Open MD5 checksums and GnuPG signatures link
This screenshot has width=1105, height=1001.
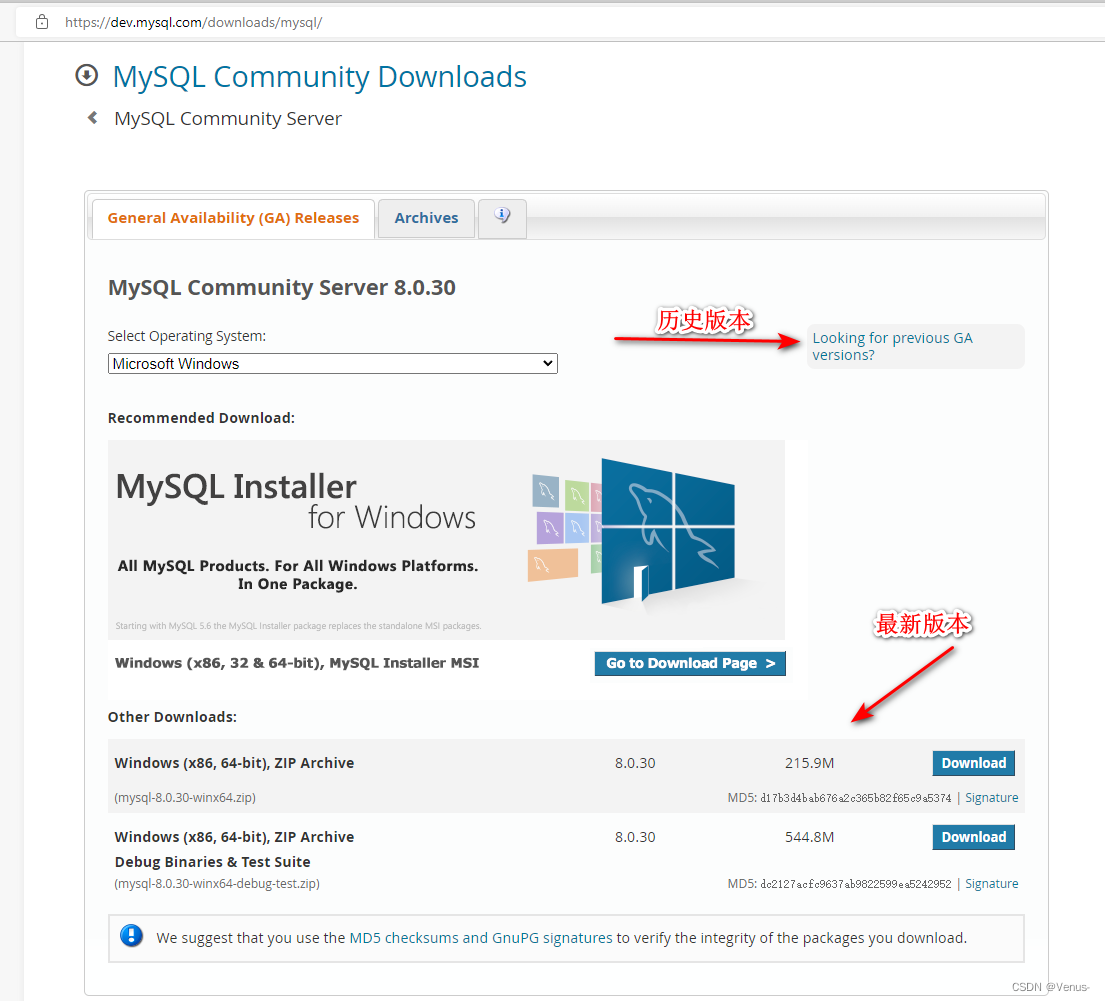[481, 938]
